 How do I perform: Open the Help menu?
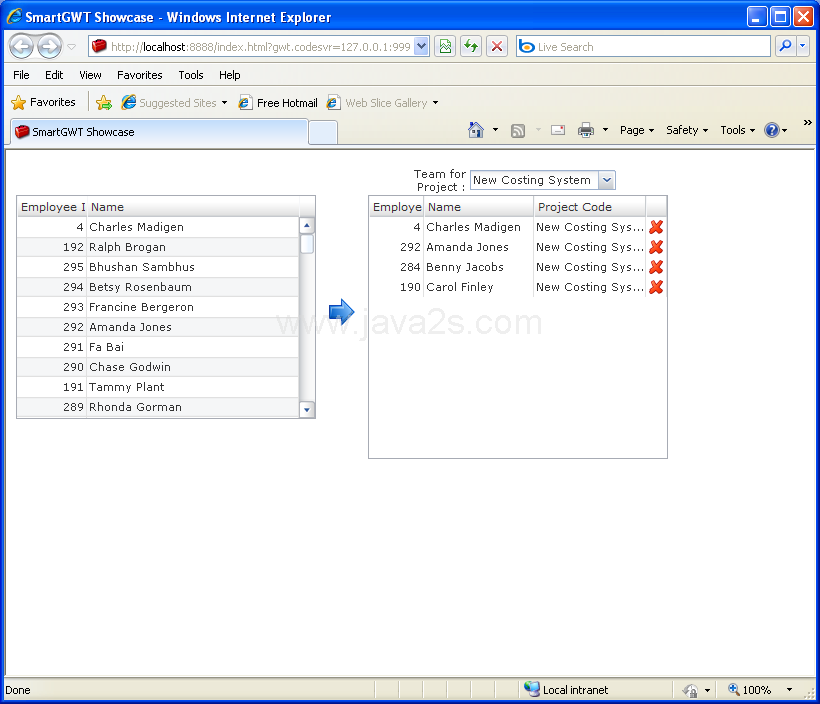230,75
